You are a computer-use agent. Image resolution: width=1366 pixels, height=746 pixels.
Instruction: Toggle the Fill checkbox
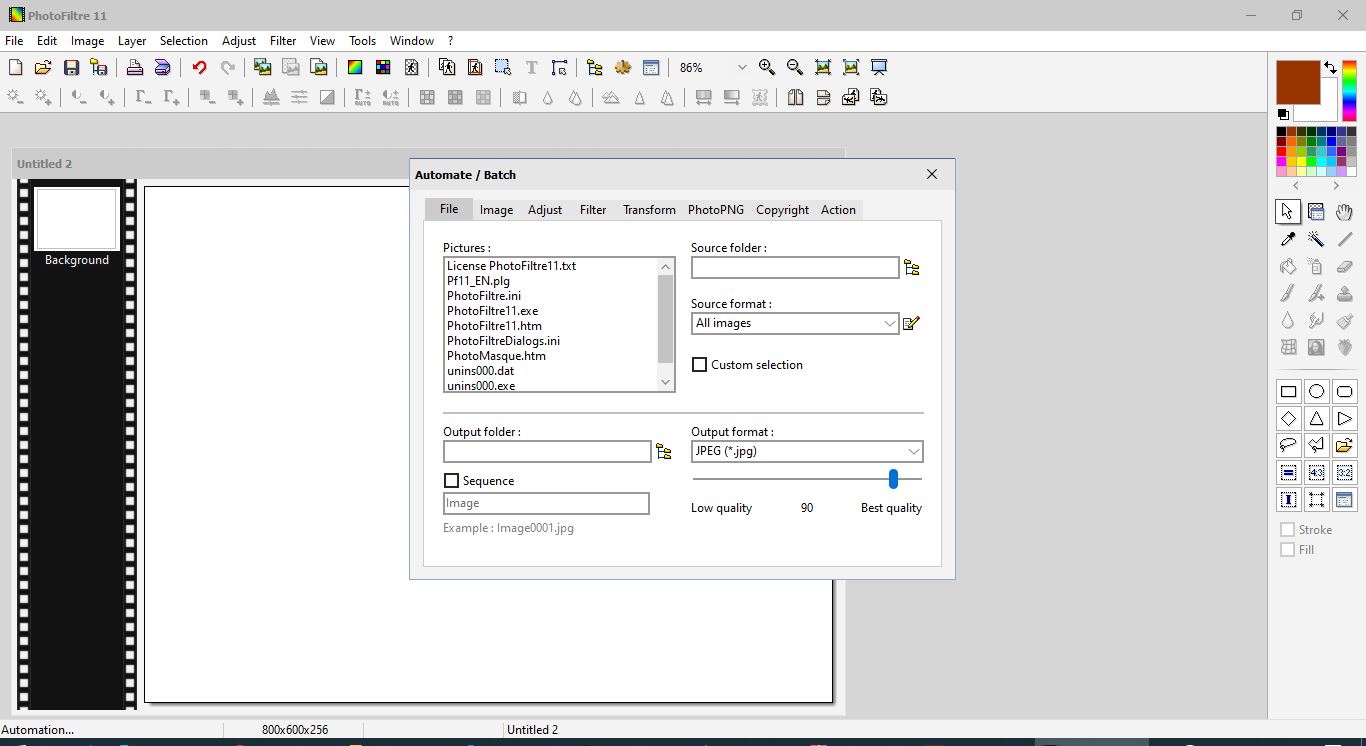[1288, 550]
